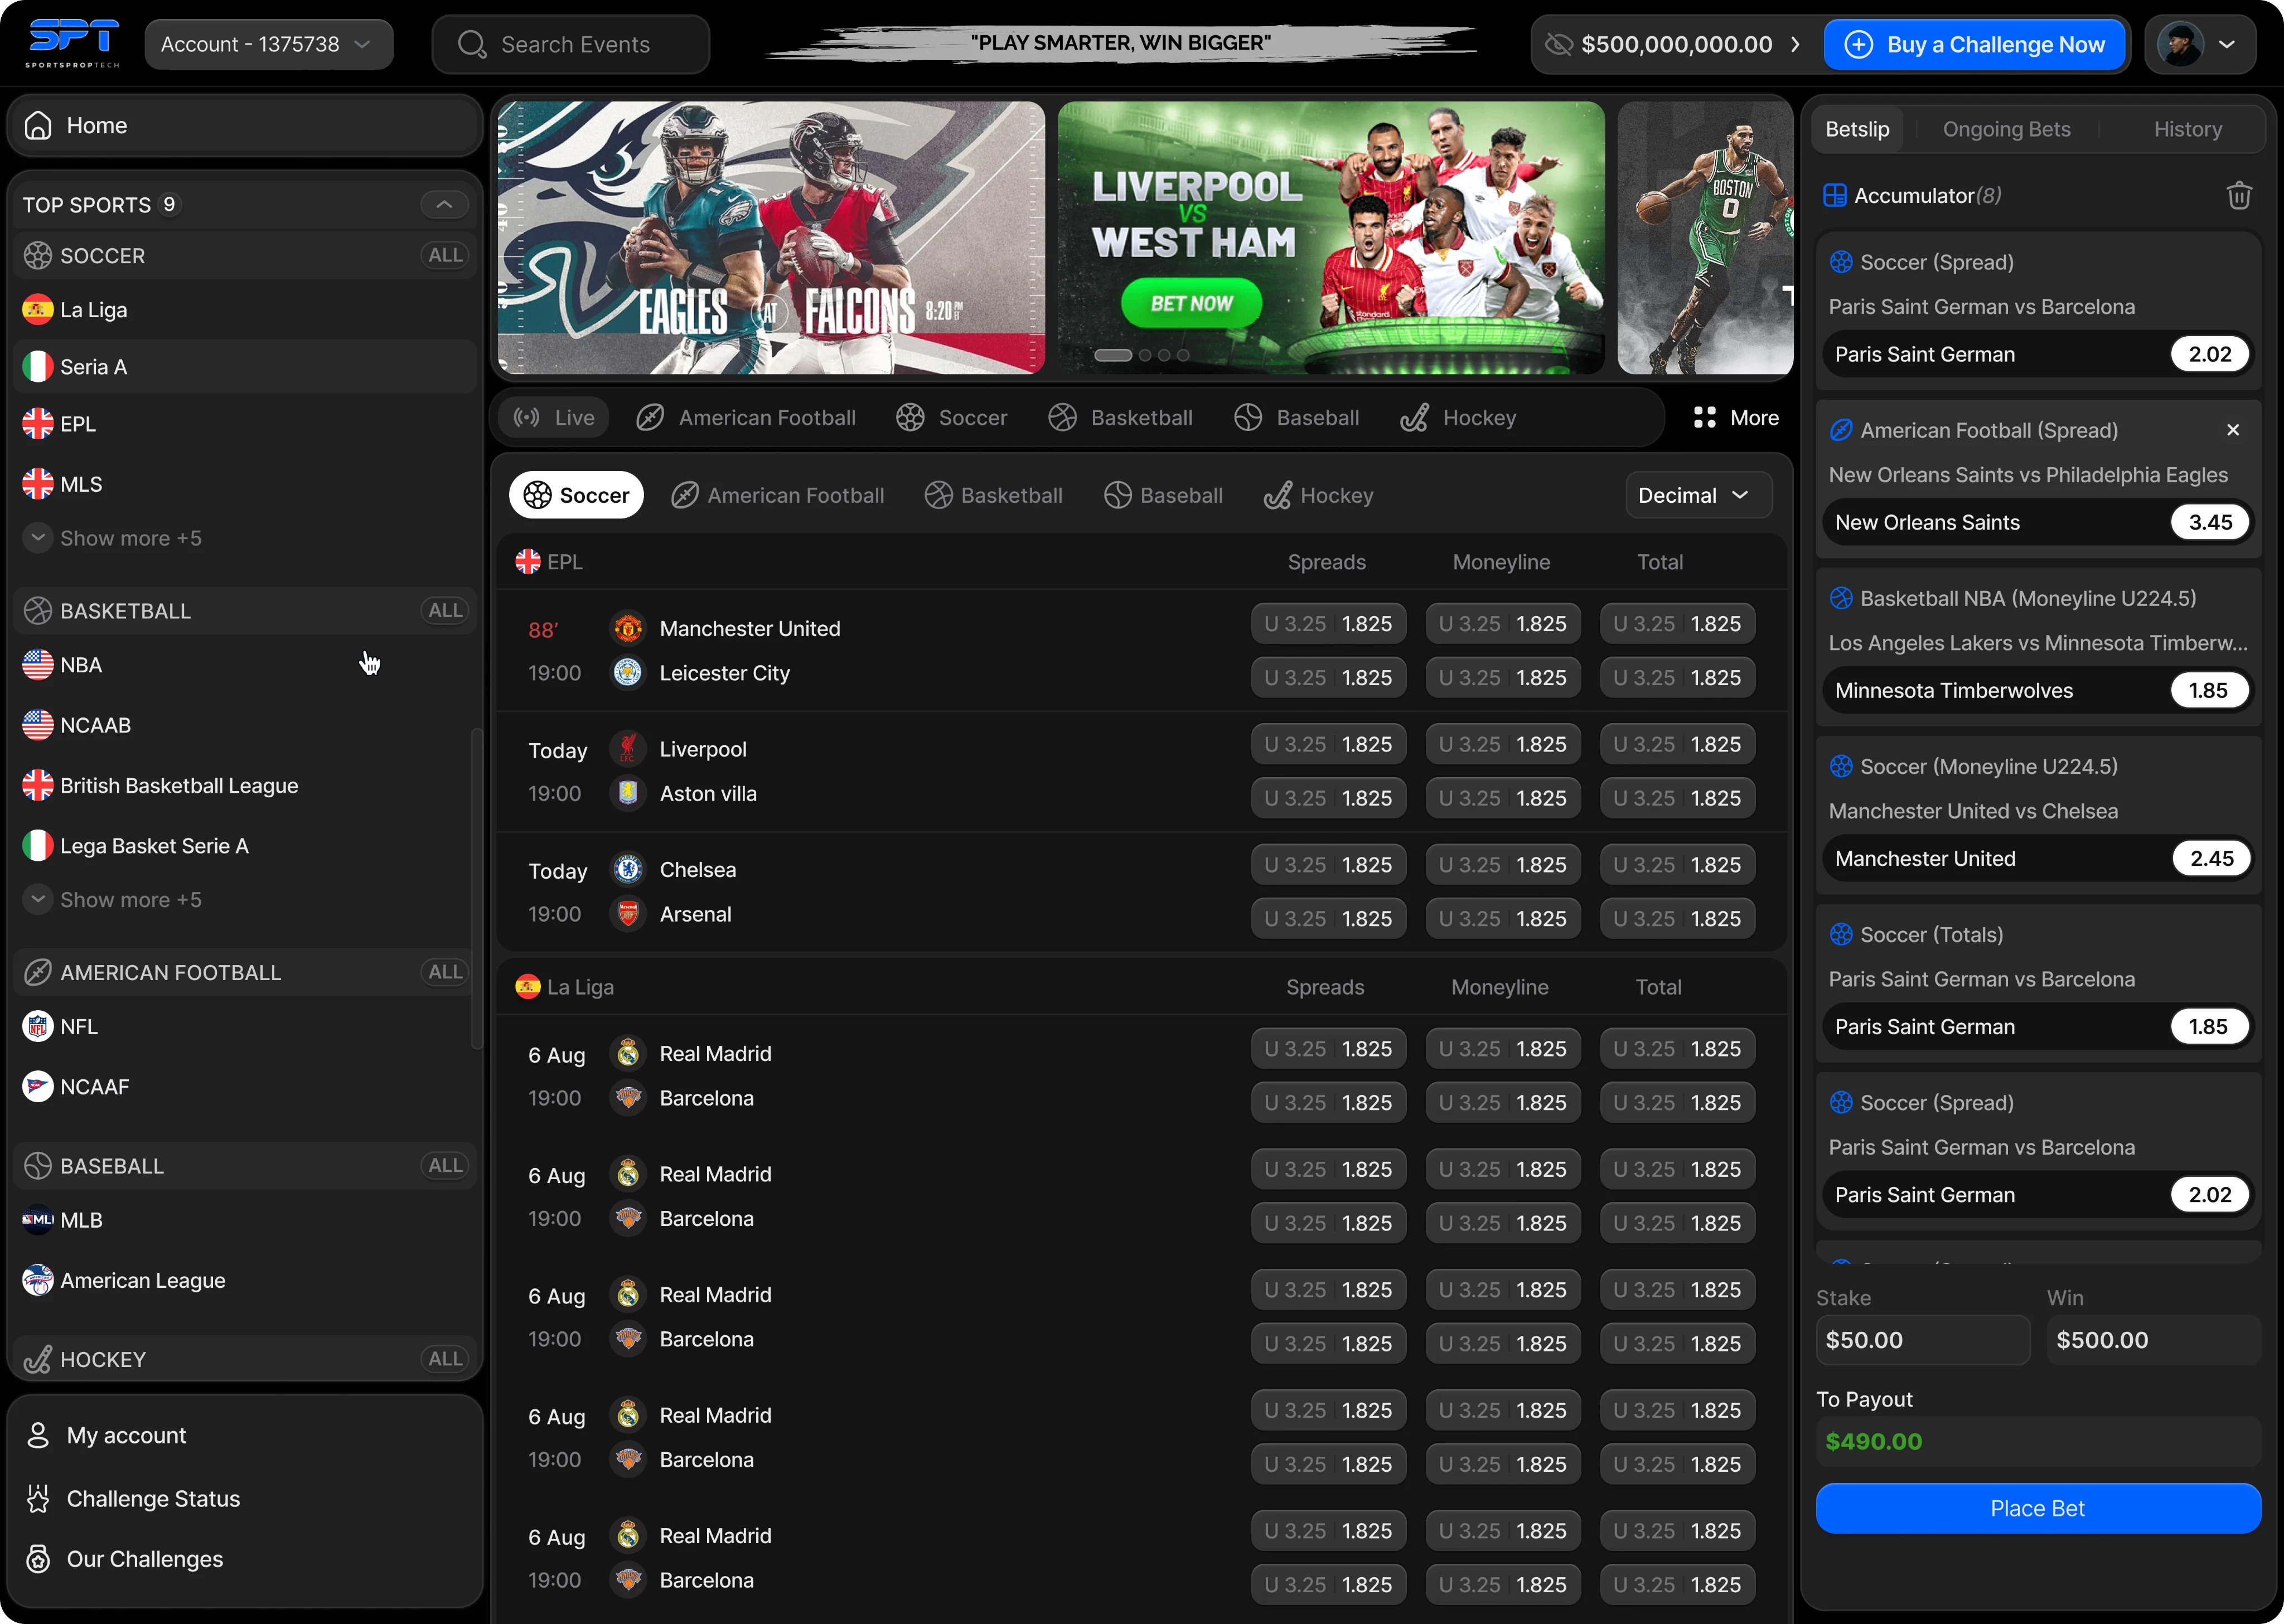Go to Home in sidebar

click(x=245, y=125)
